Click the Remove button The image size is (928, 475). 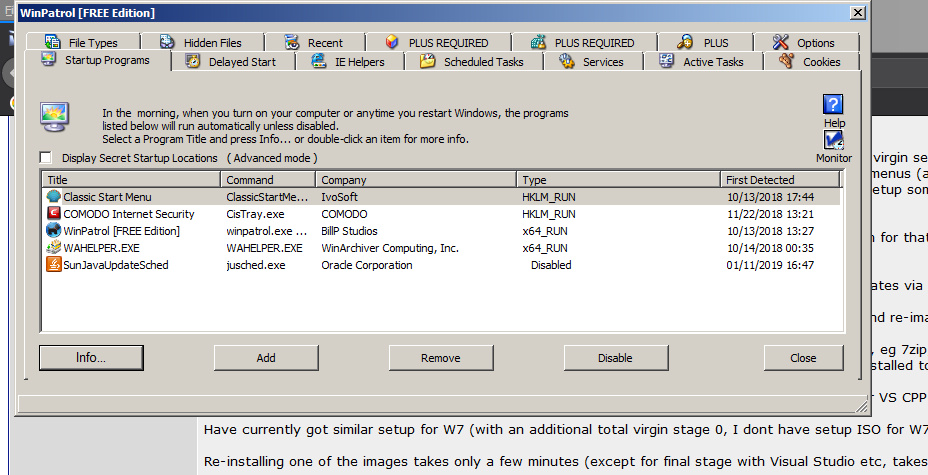441,358
